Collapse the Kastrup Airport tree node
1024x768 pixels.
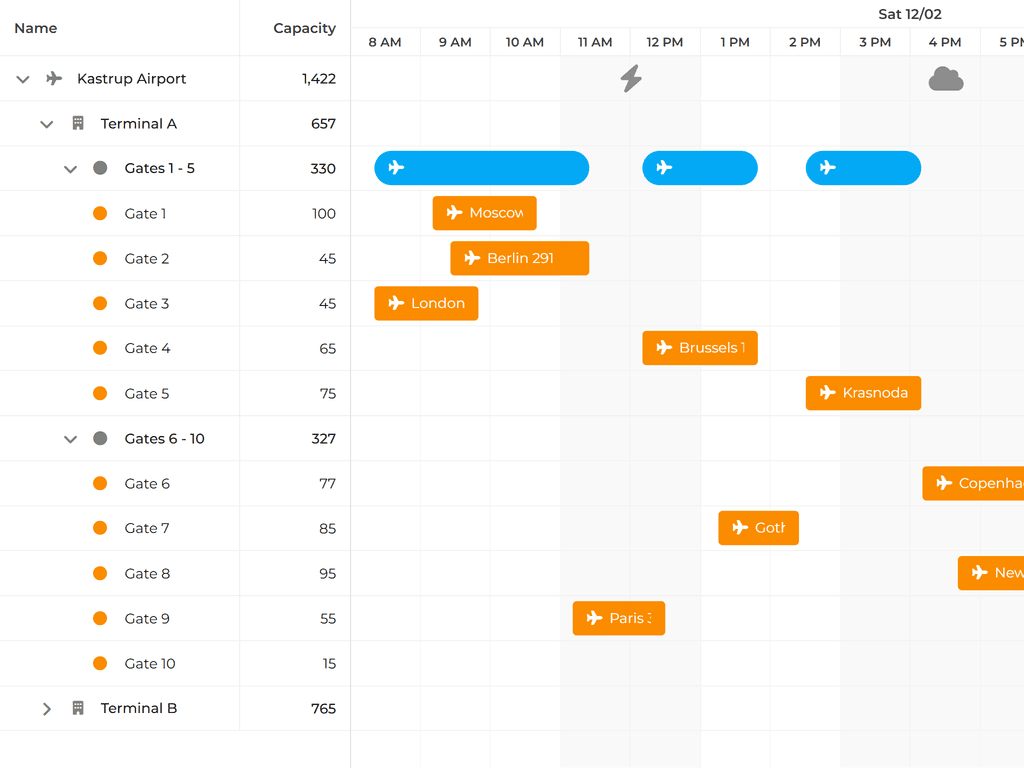pyautogui.click(x=23, y=79)
